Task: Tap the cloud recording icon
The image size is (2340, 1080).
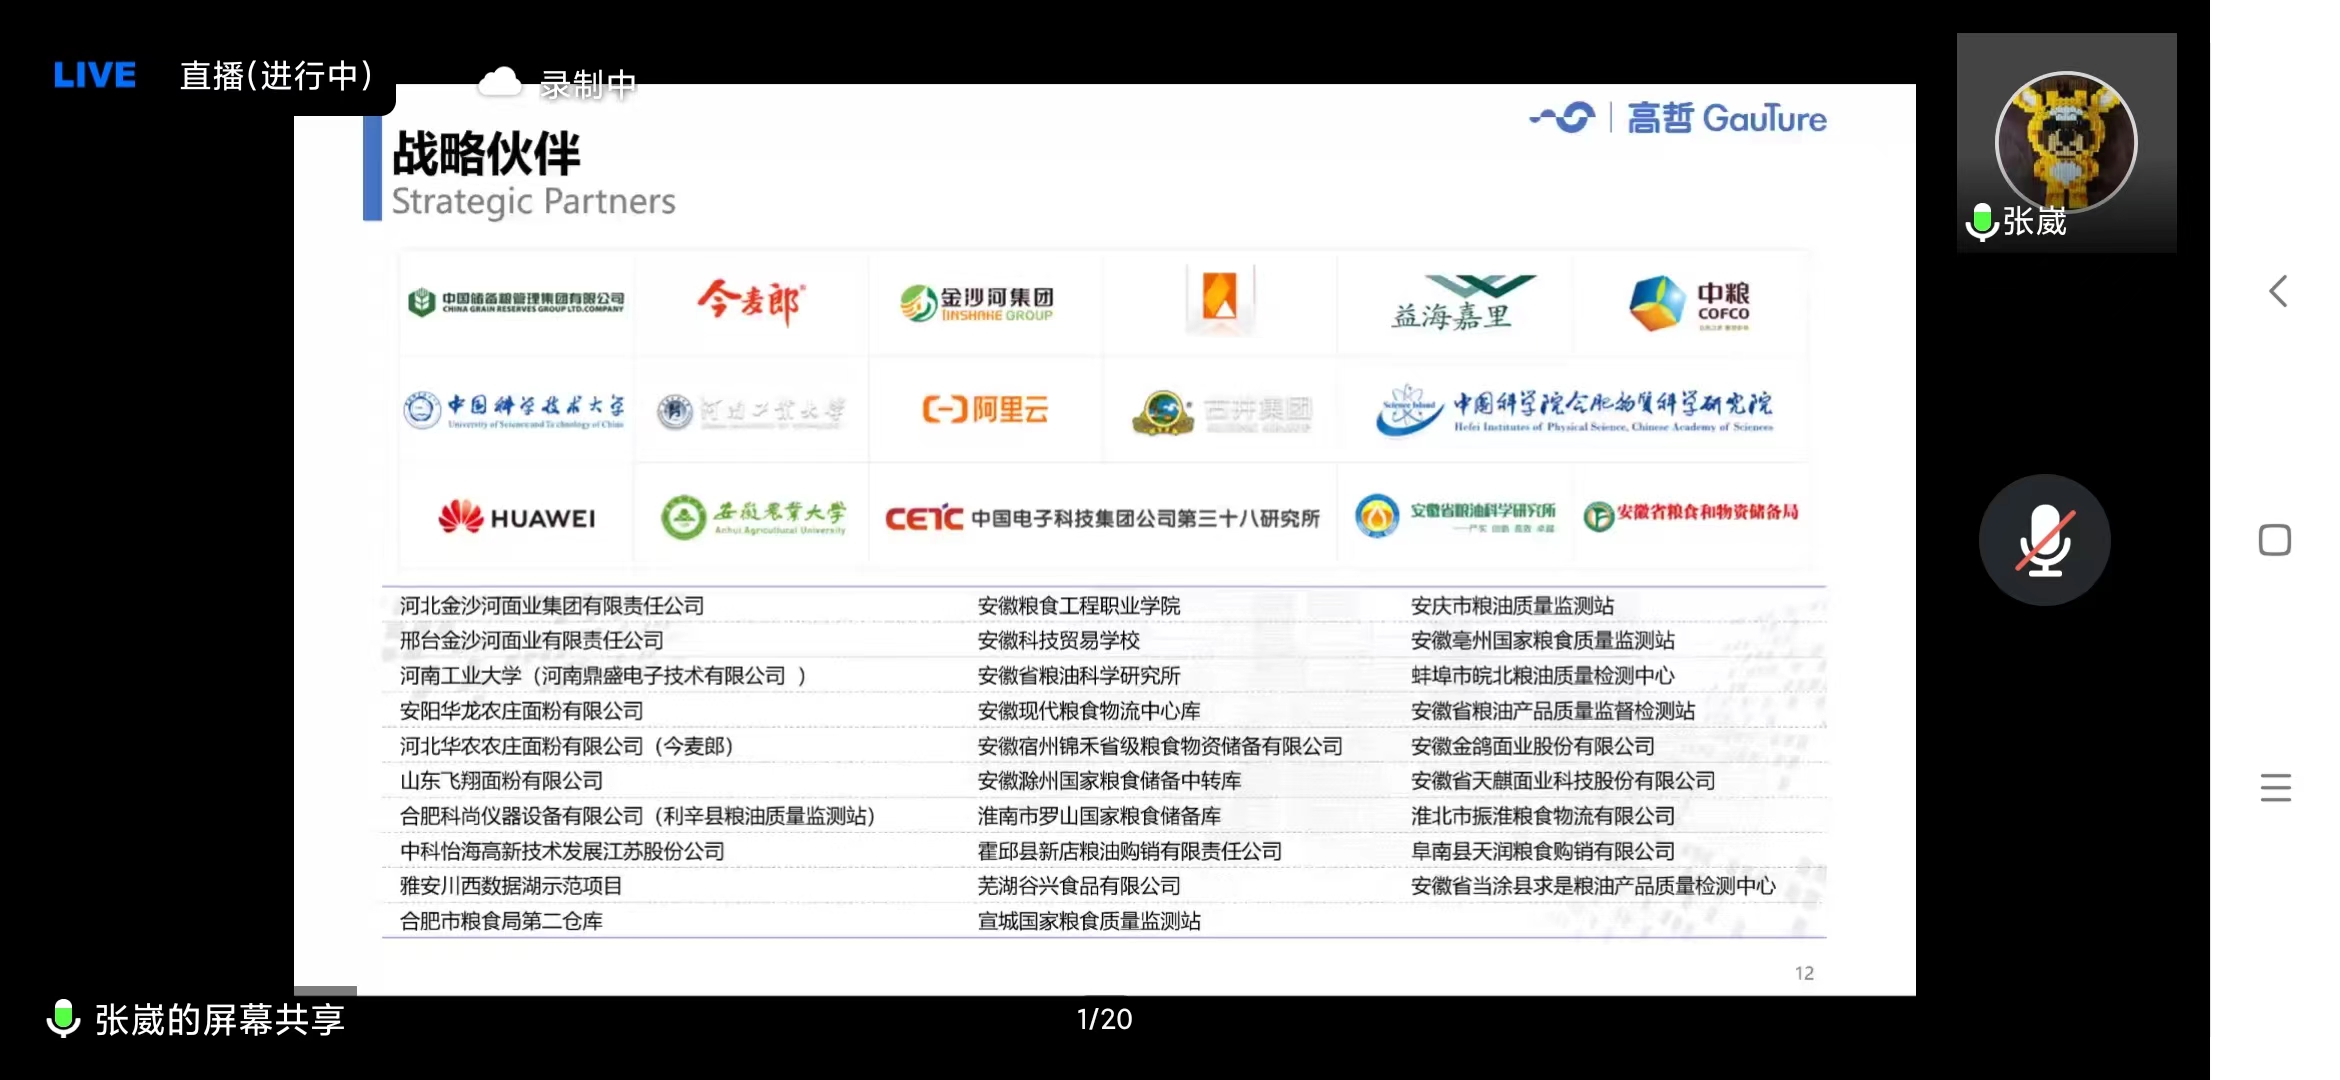Action: tap(500, 83)
